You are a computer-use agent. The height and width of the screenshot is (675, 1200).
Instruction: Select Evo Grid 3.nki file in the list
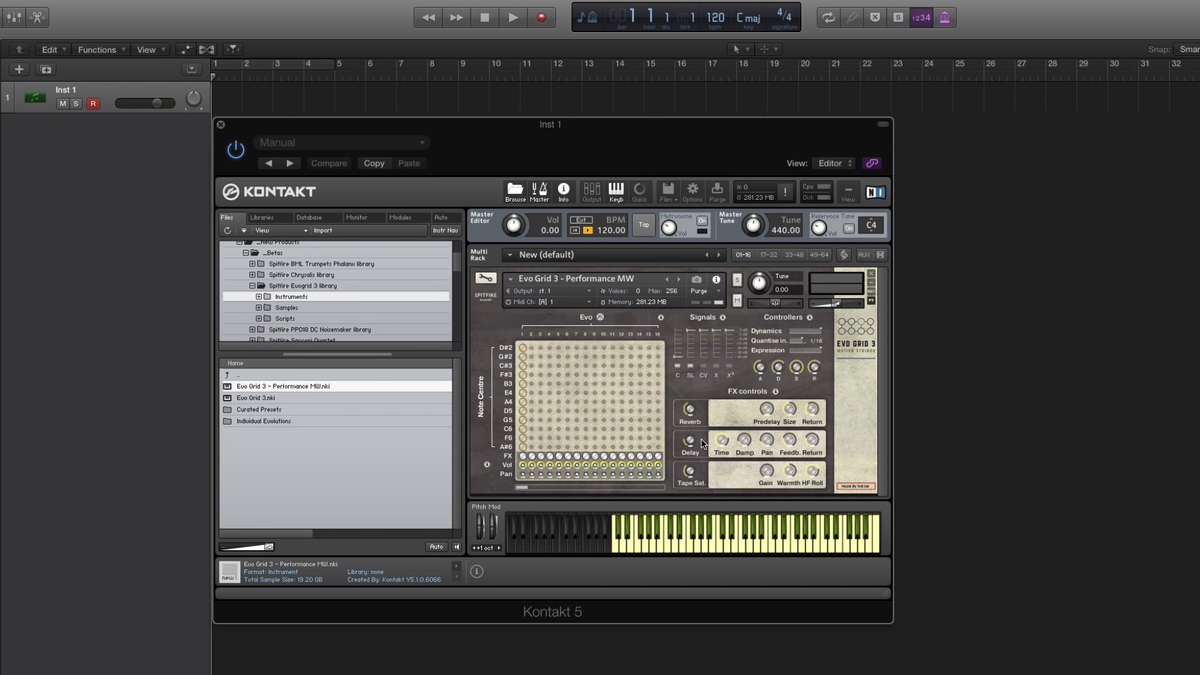tap(256, 398)
